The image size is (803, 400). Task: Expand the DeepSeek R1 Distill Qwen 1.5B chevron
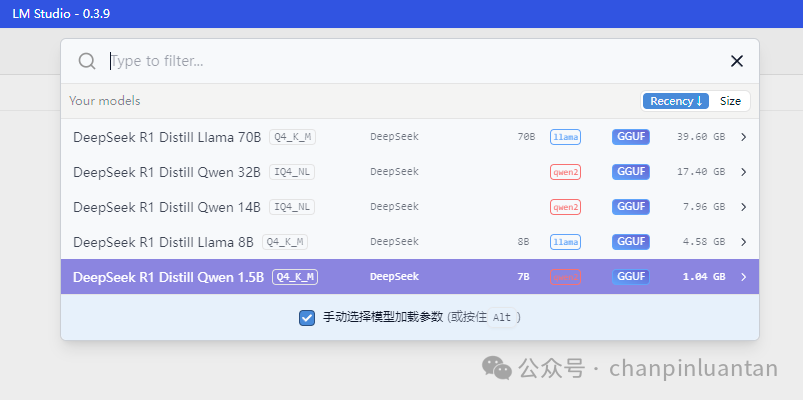[x=744, y=277]
